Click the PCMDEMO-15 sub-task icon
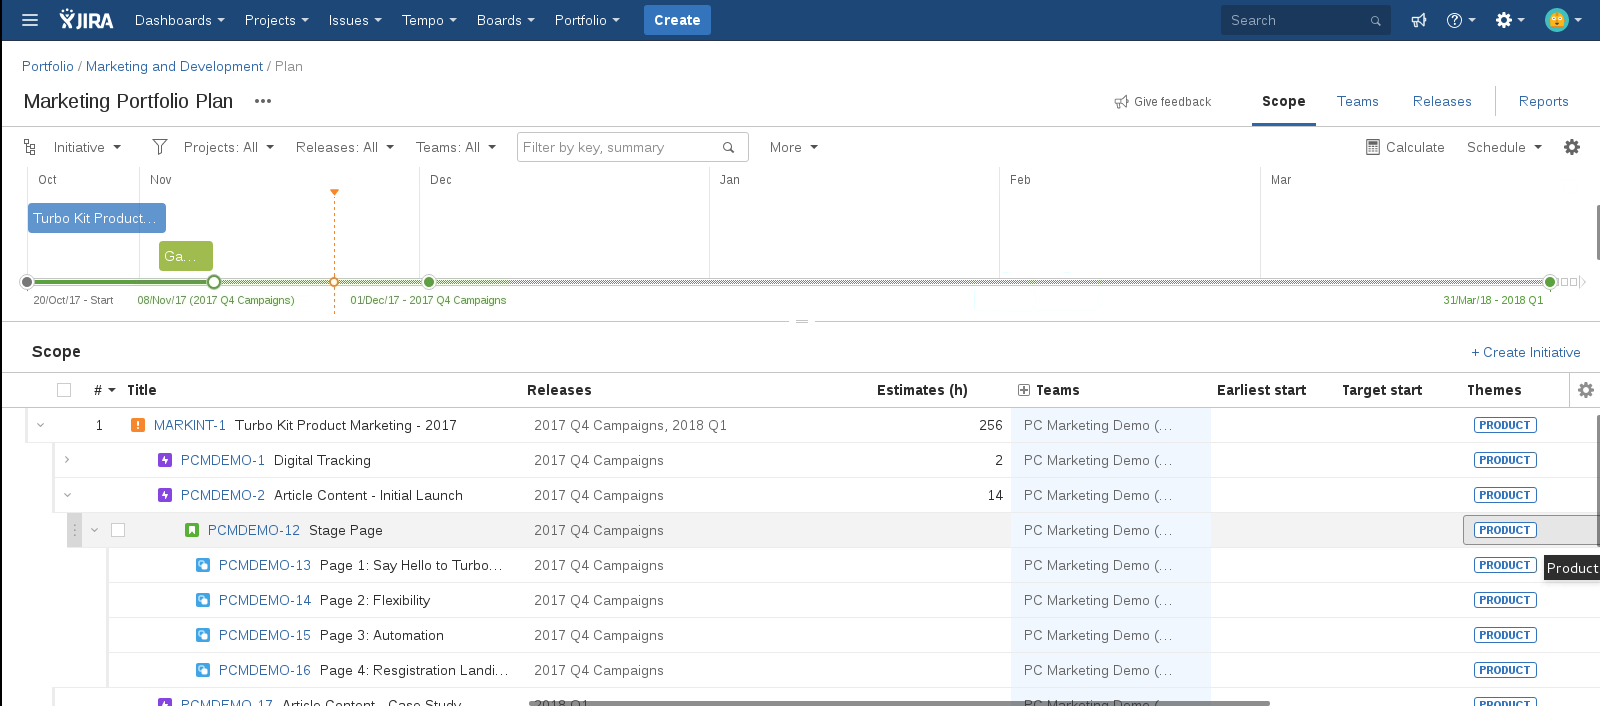The width and height of the screenshot is (1600, 706). click(x=203, y=635)
